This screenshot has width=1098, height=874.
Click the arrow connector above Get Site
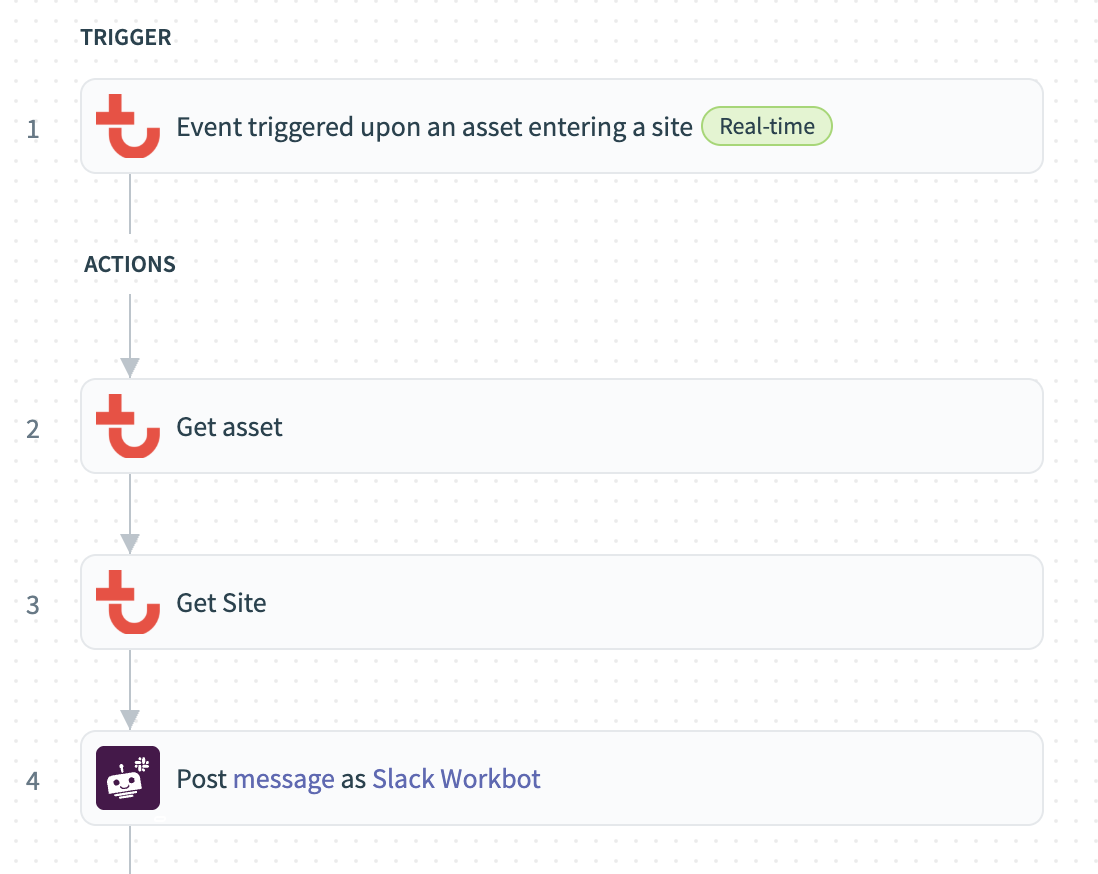coord(129,513)
